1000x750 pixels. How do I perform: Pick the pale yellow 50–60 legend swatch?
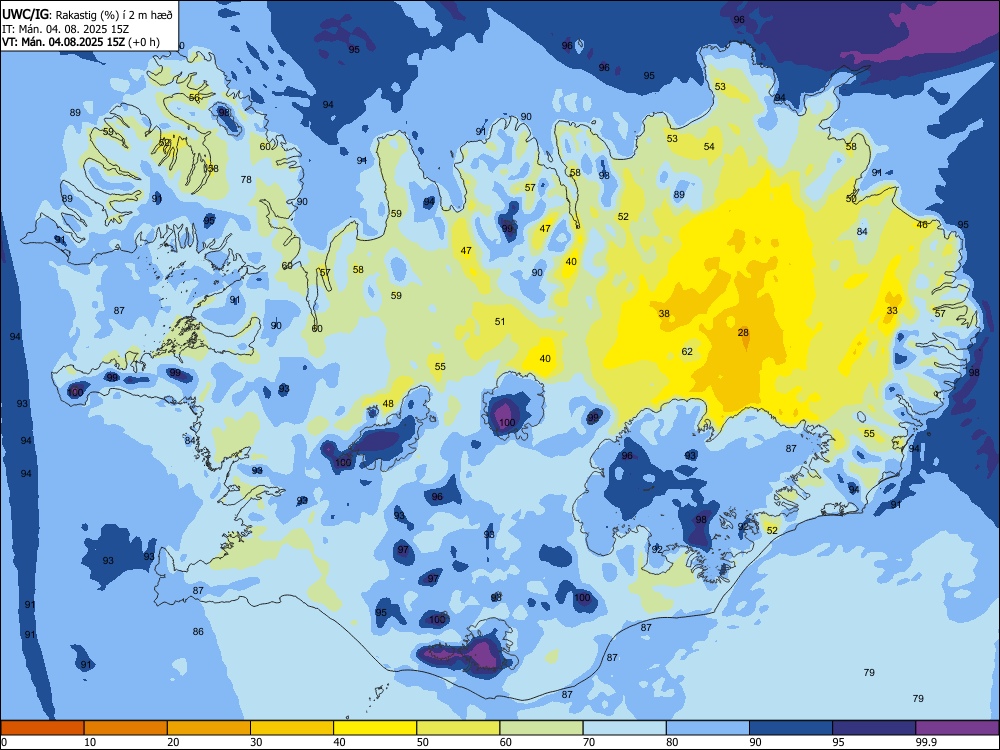[458, 728]
